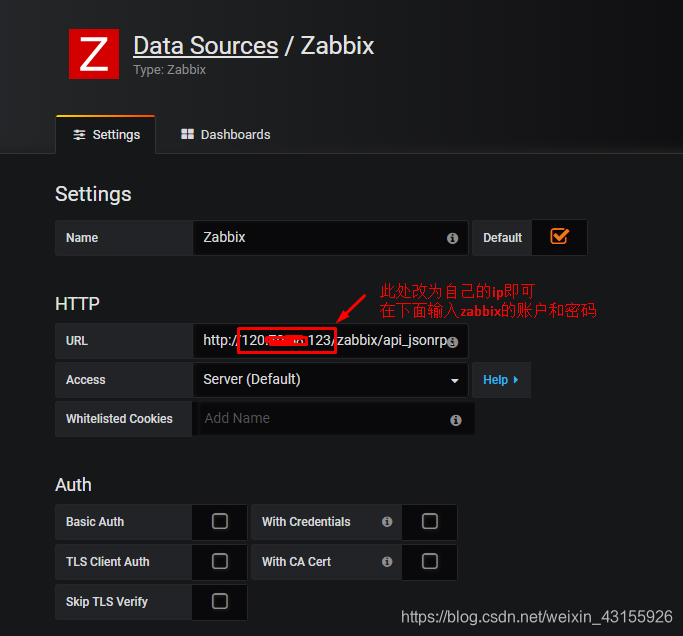Click the Settings tab sliders icon
This screenshot has width=683, height=636.
(79, 135)
